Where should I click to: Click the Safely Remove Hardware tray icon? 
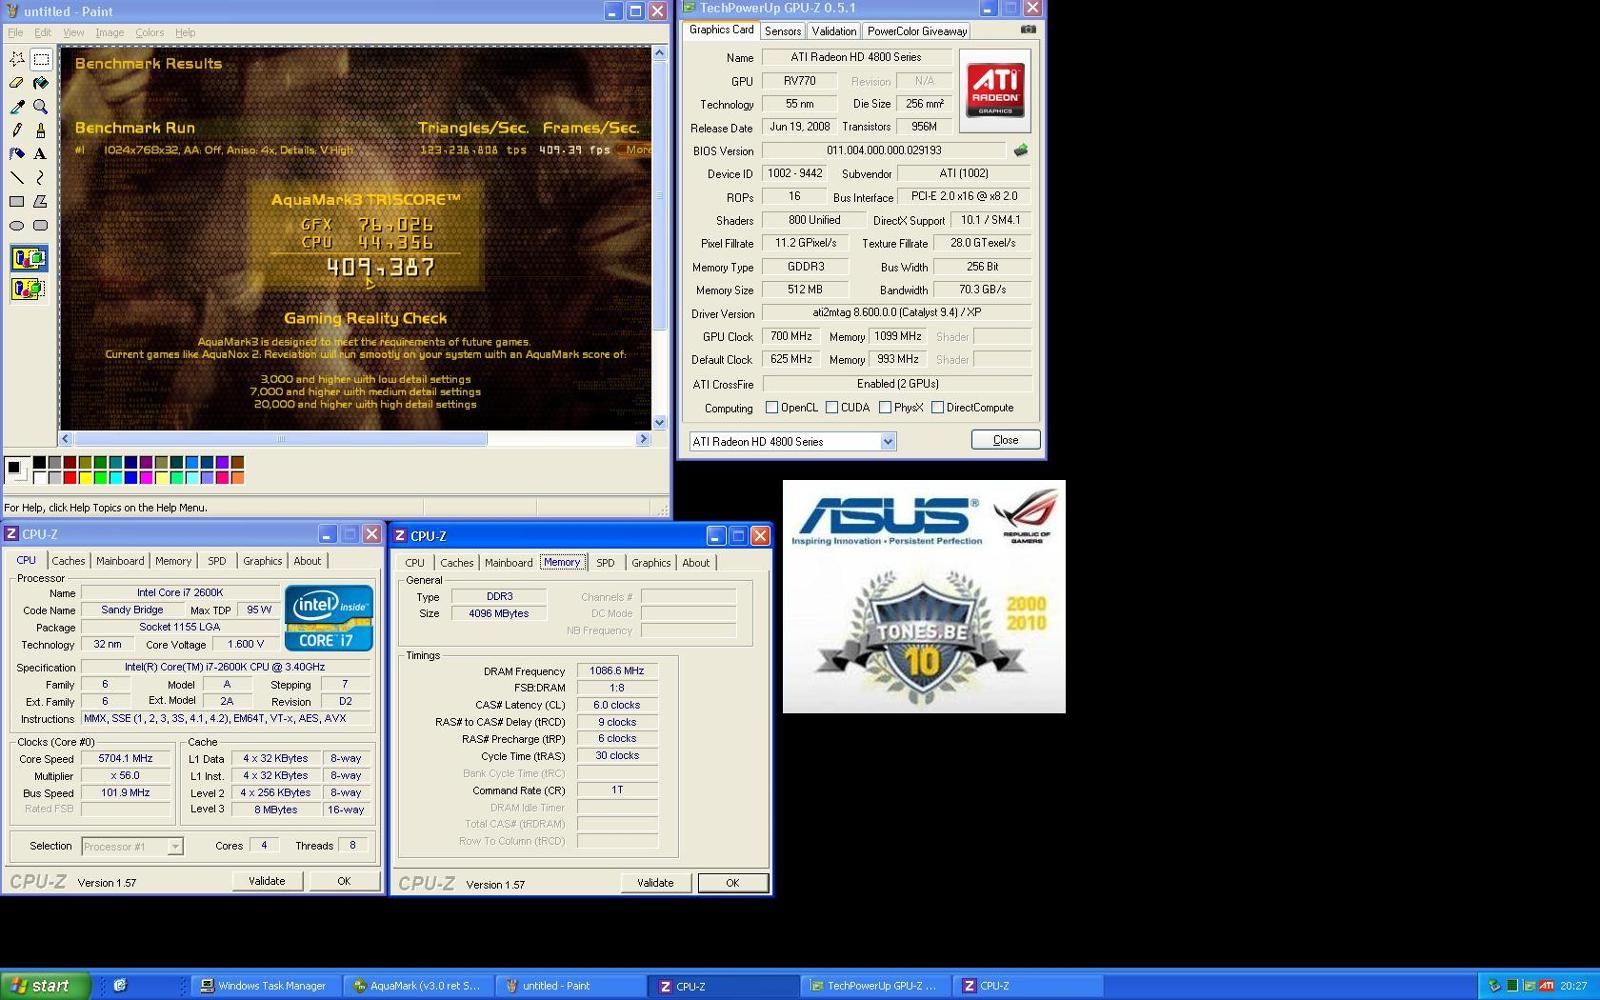click(1494, 985)
